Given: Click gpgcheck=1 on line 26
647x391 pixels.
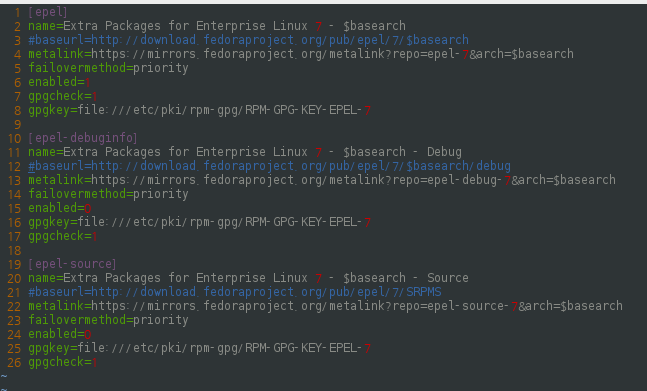Looking at the screenshot, I should [x=63, y=362].
